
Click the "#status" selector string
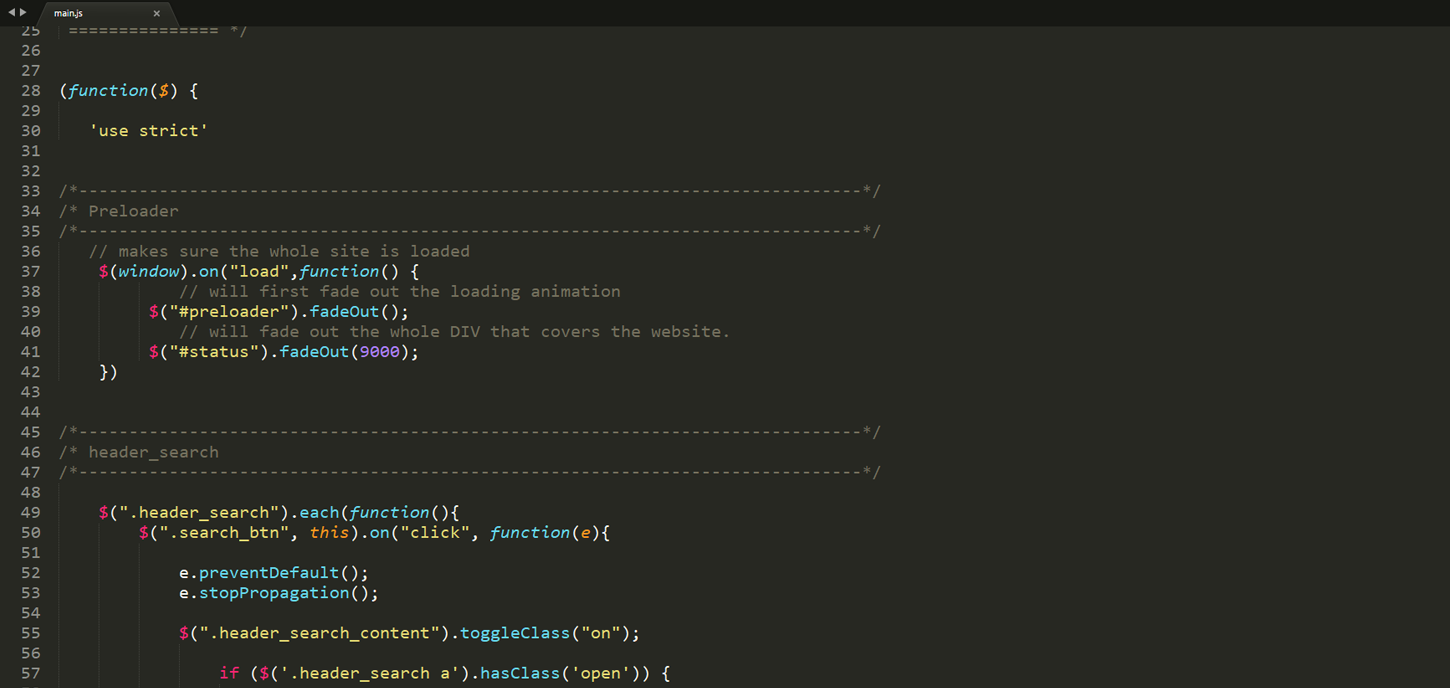214,352
